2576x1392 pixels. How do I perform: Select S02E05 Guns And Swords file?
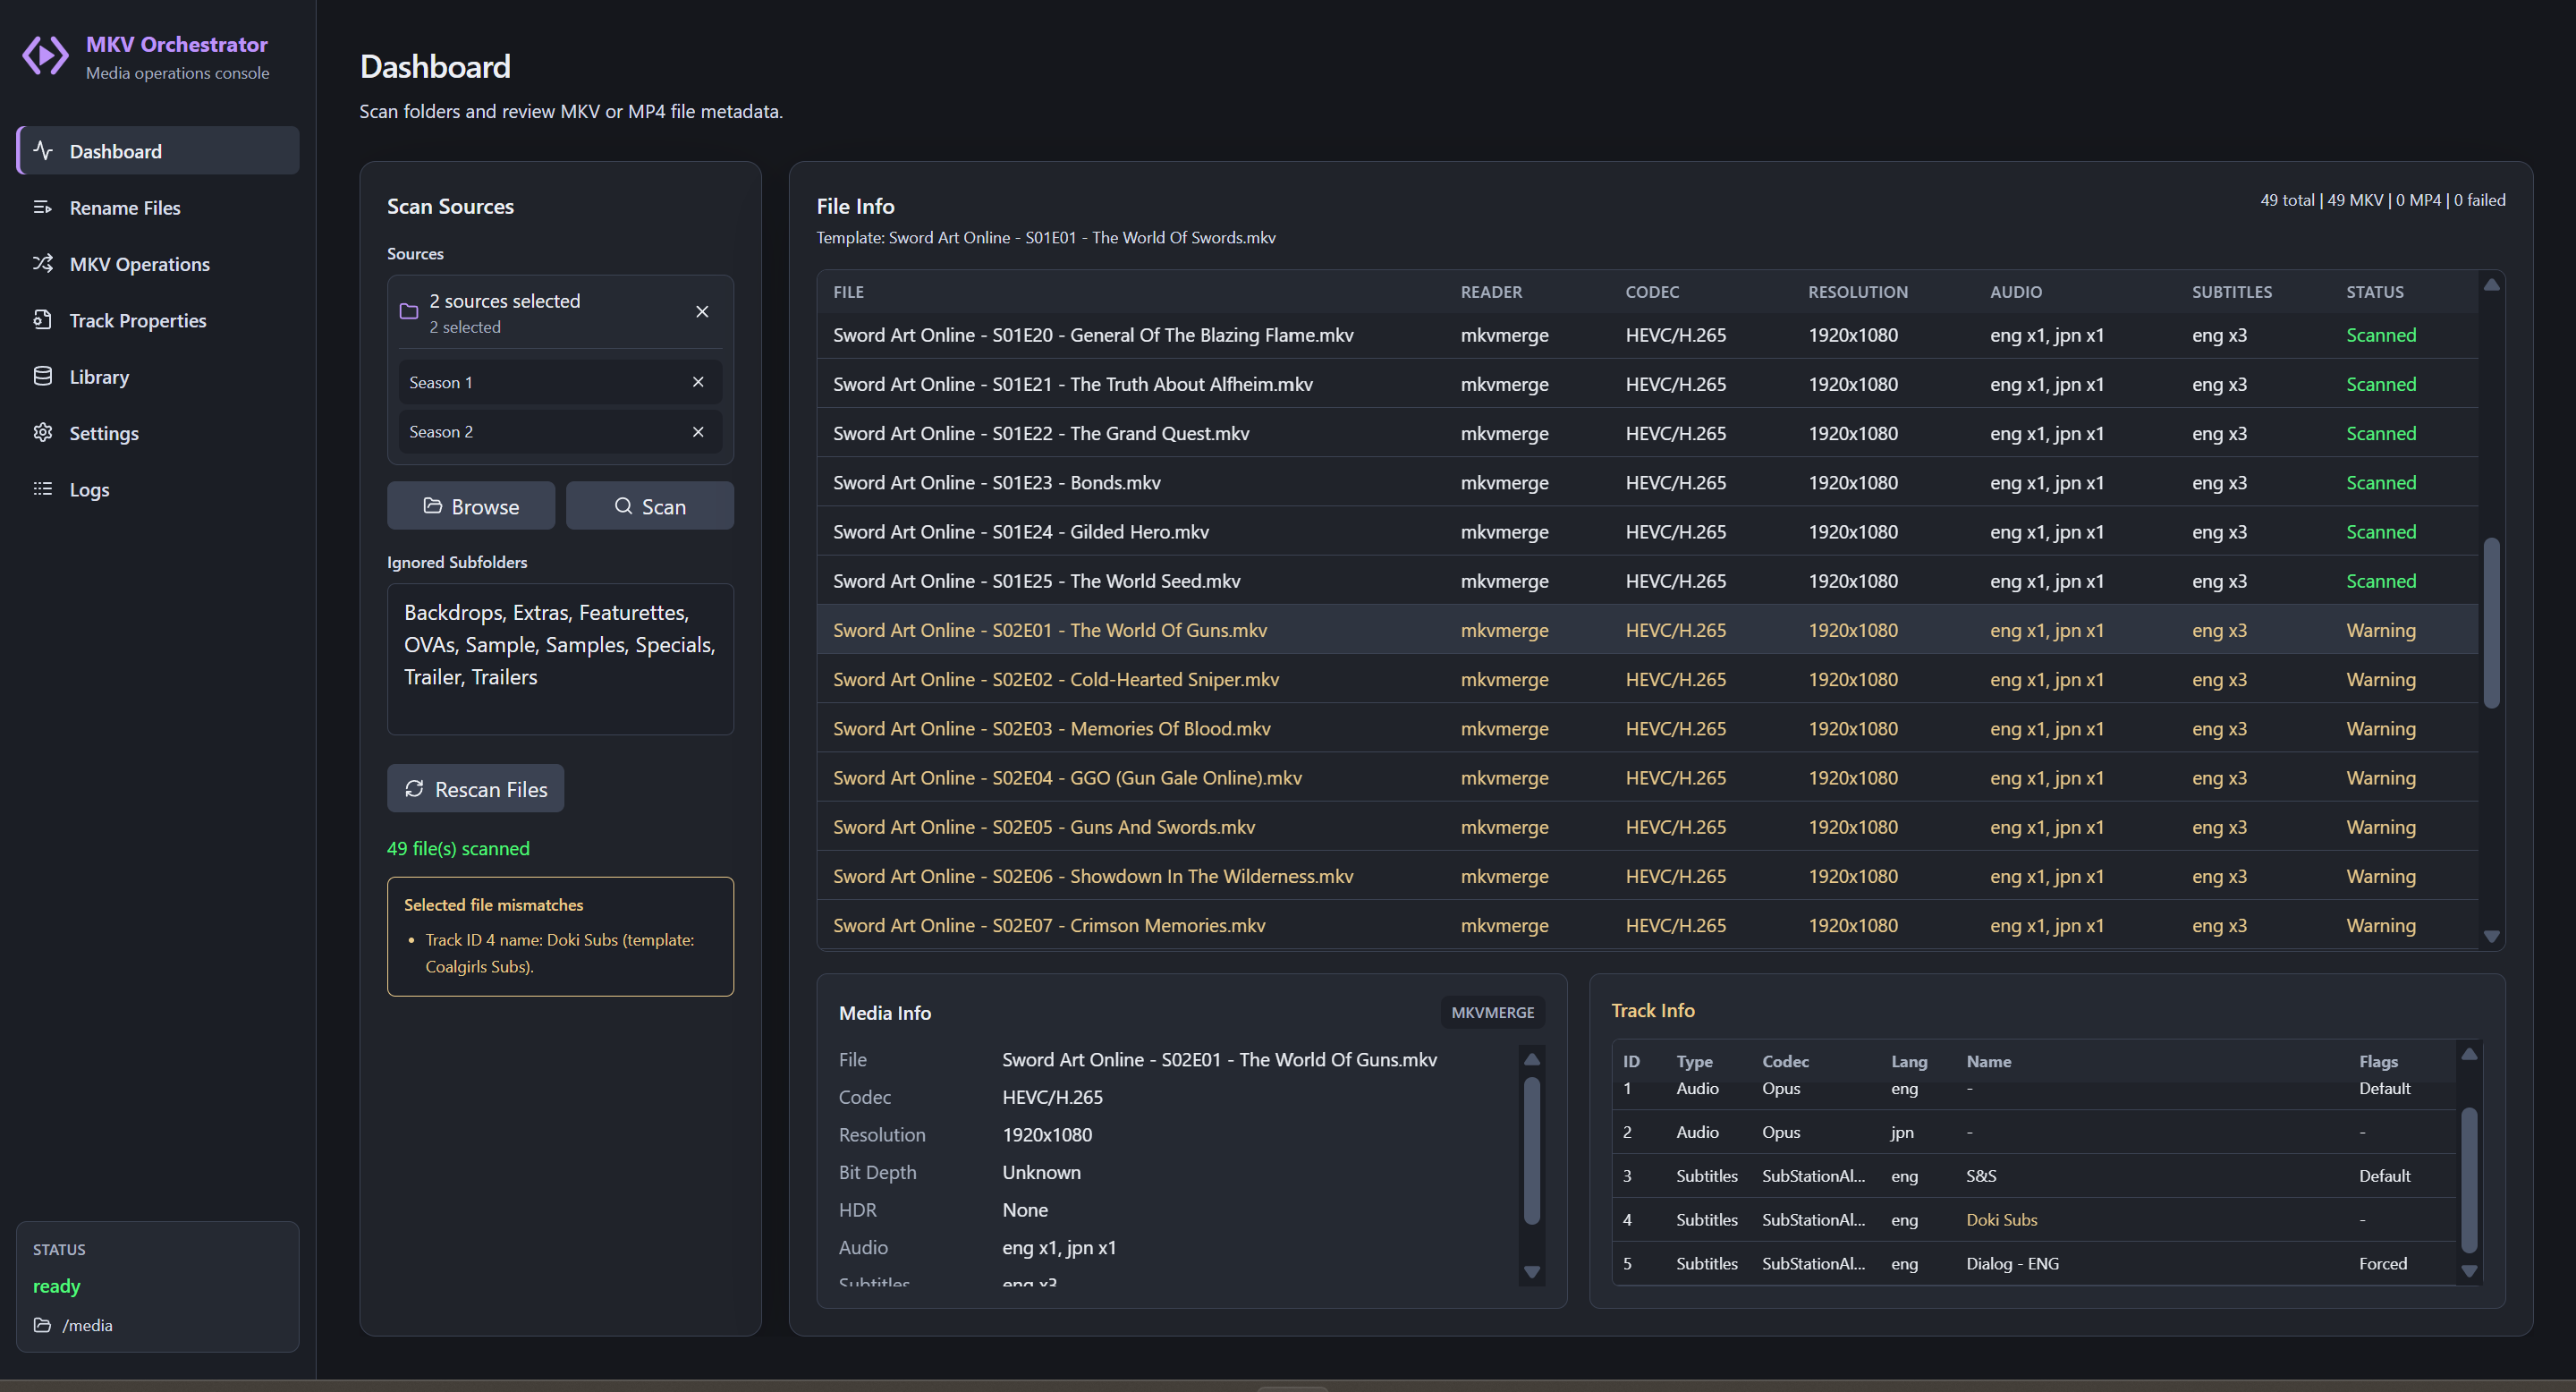(x=1647, y=826)
